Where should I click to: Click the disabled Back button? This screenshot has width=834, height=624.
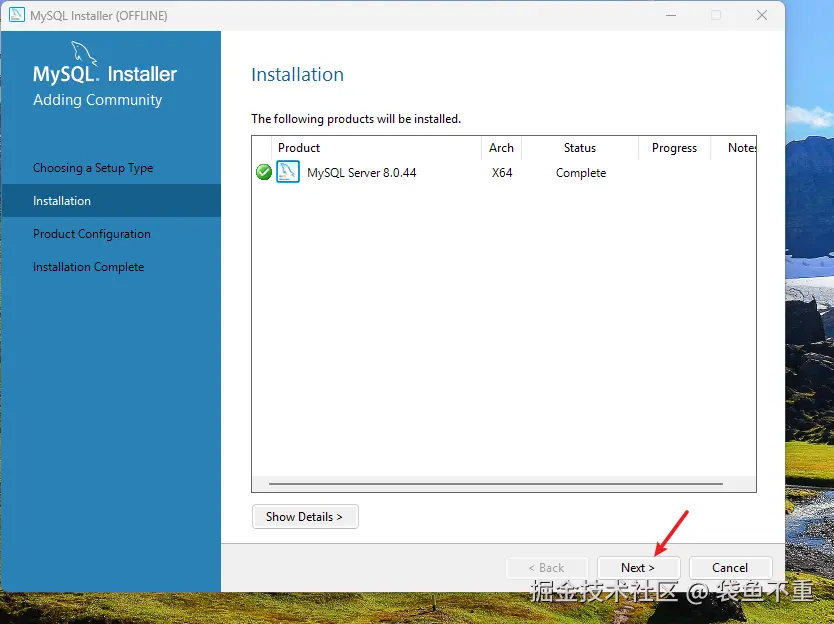pos(547,568)
